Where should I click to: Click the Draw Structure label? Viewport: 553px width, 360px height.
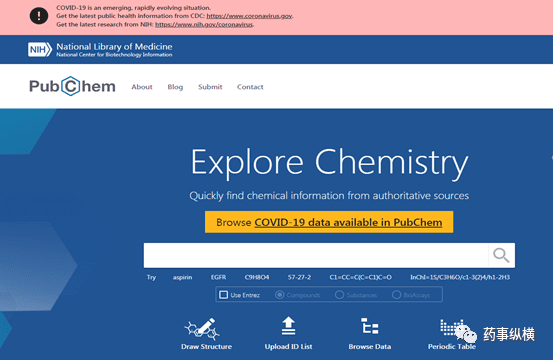coord(206,347)
